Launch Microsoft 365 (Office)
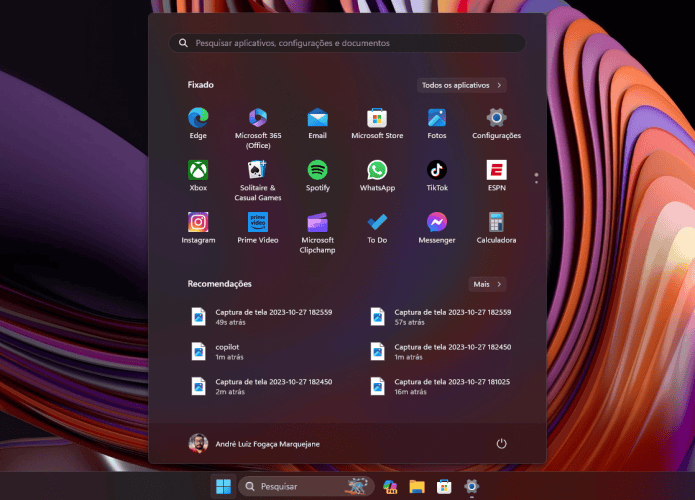This screenshot has height=500, width=695. [258, 128]
